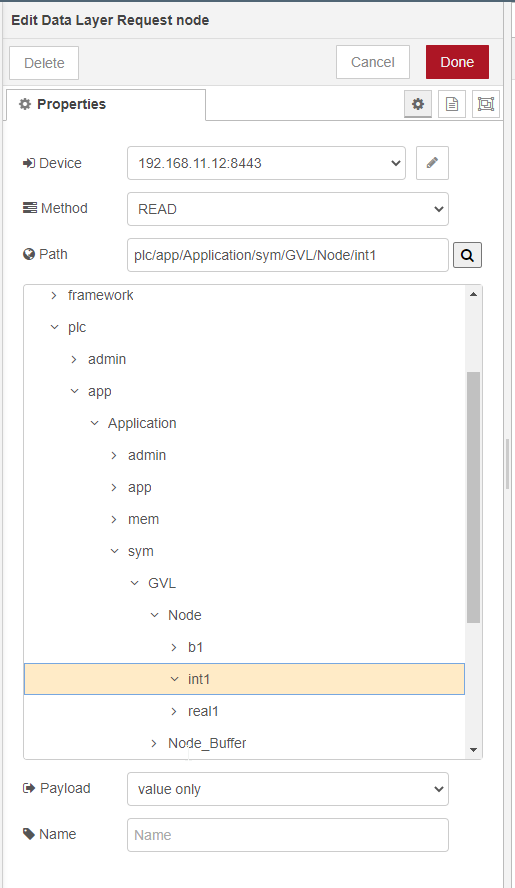Edit device config with pencil icon

[432, 163]
